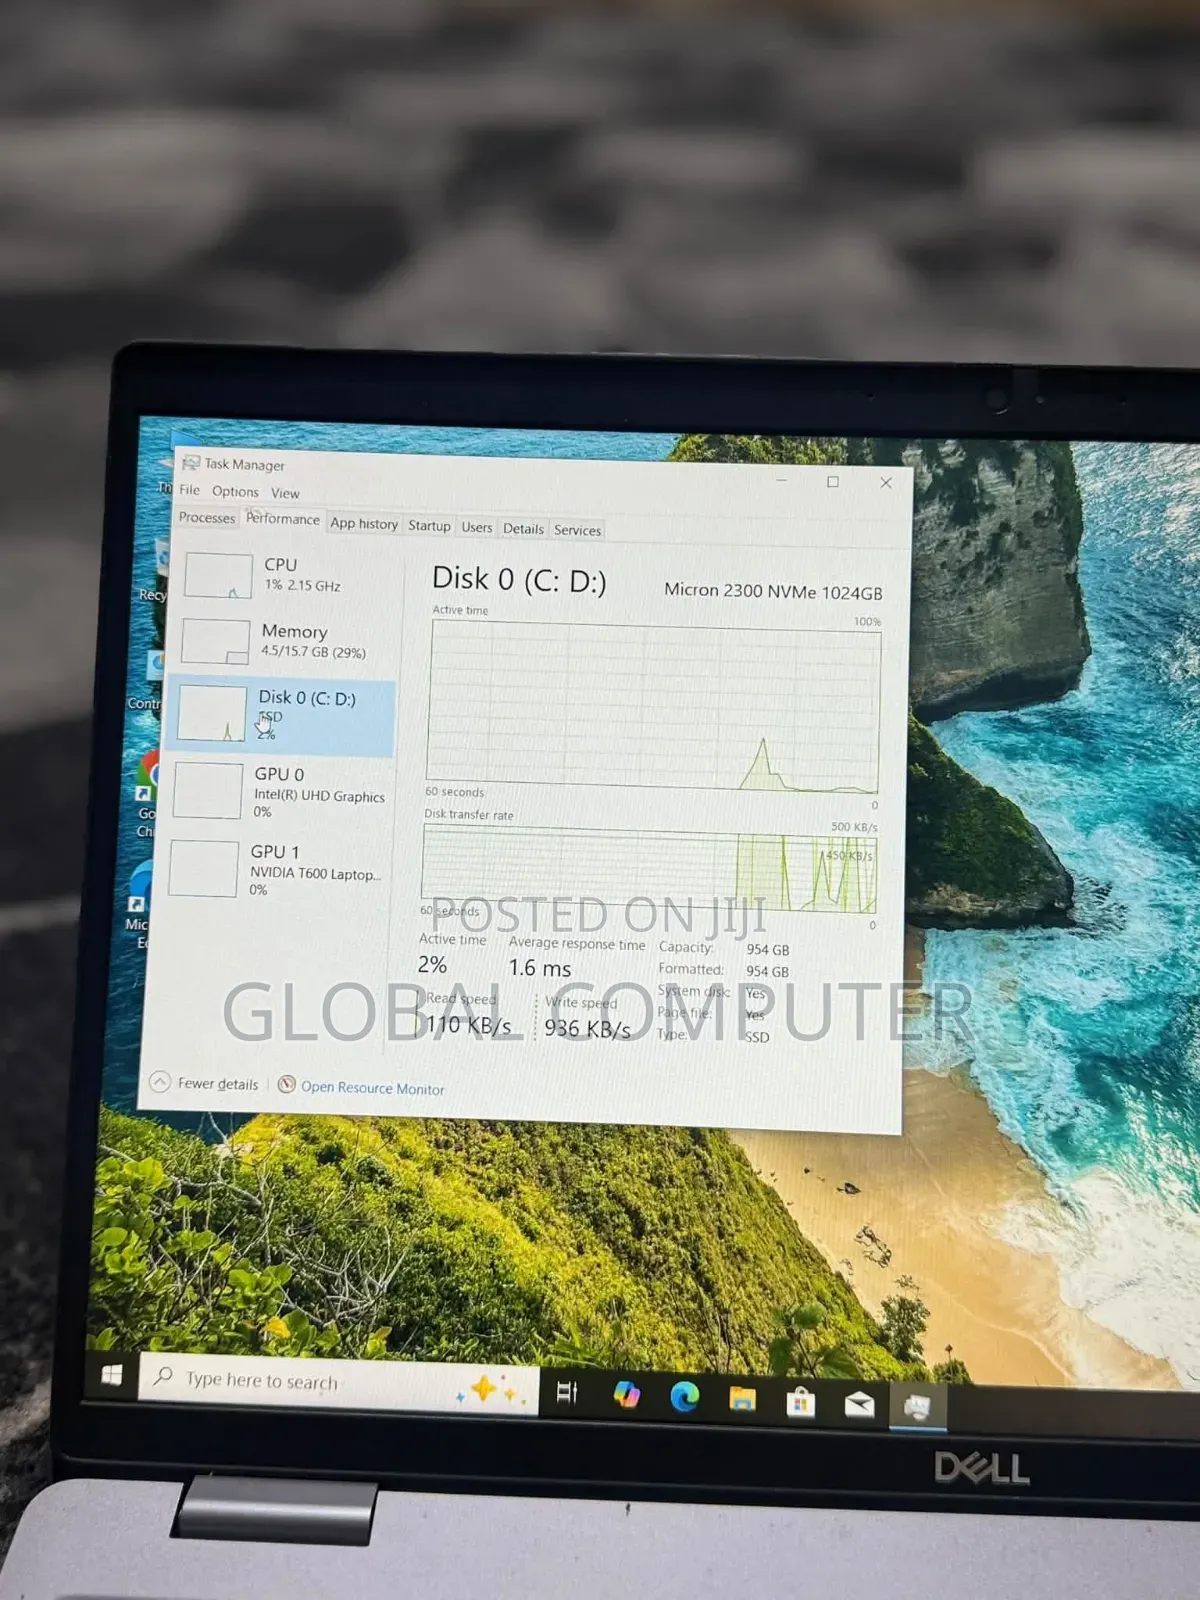Image resolution: width=1200 pixels, height=1600 pixels.
Task: Click the Disk transfer rate graph
Action: tap(650, 869)
